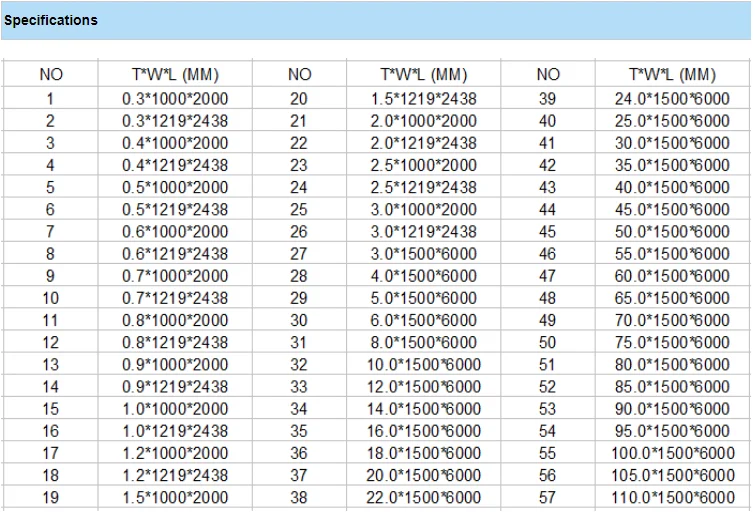Pick the 80.0*1500*6000 size
This screenshot has width=755, height=513.
coord(672,365)
